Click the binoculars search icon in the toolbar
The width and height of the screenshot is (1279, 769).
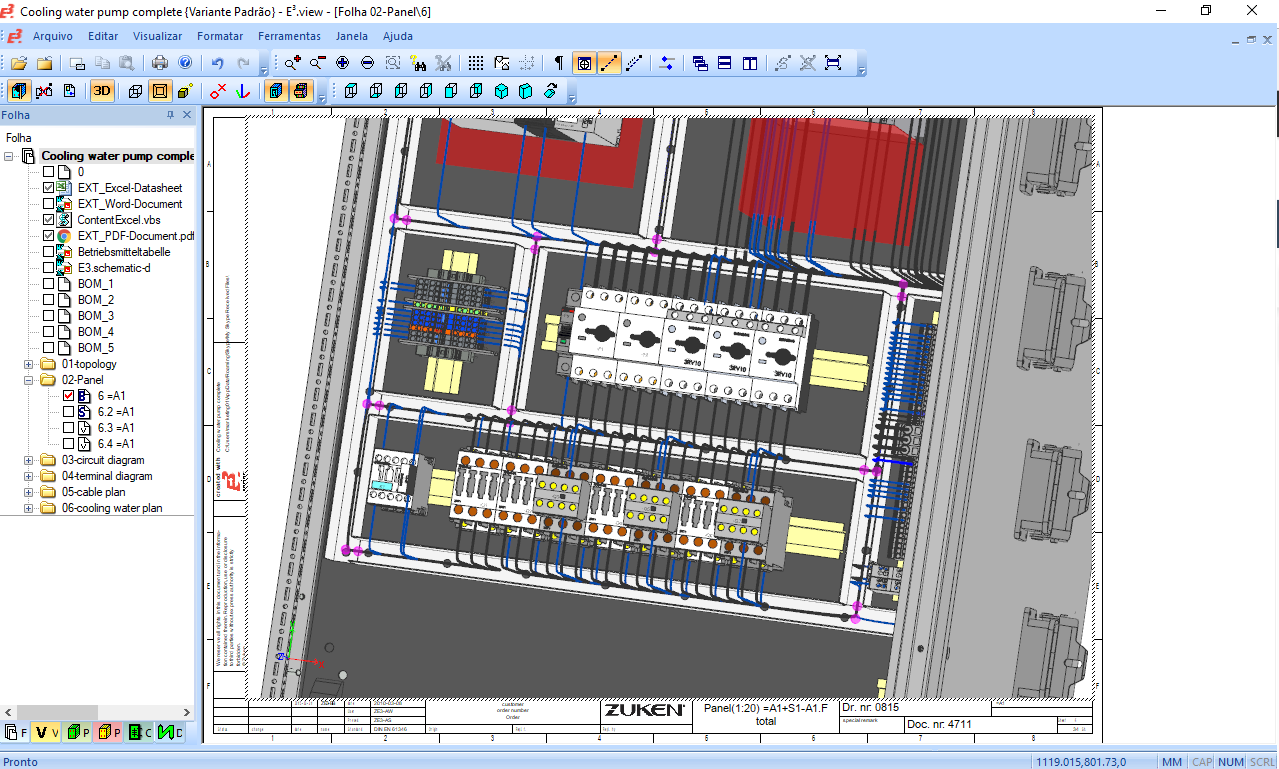click(420, 62)
